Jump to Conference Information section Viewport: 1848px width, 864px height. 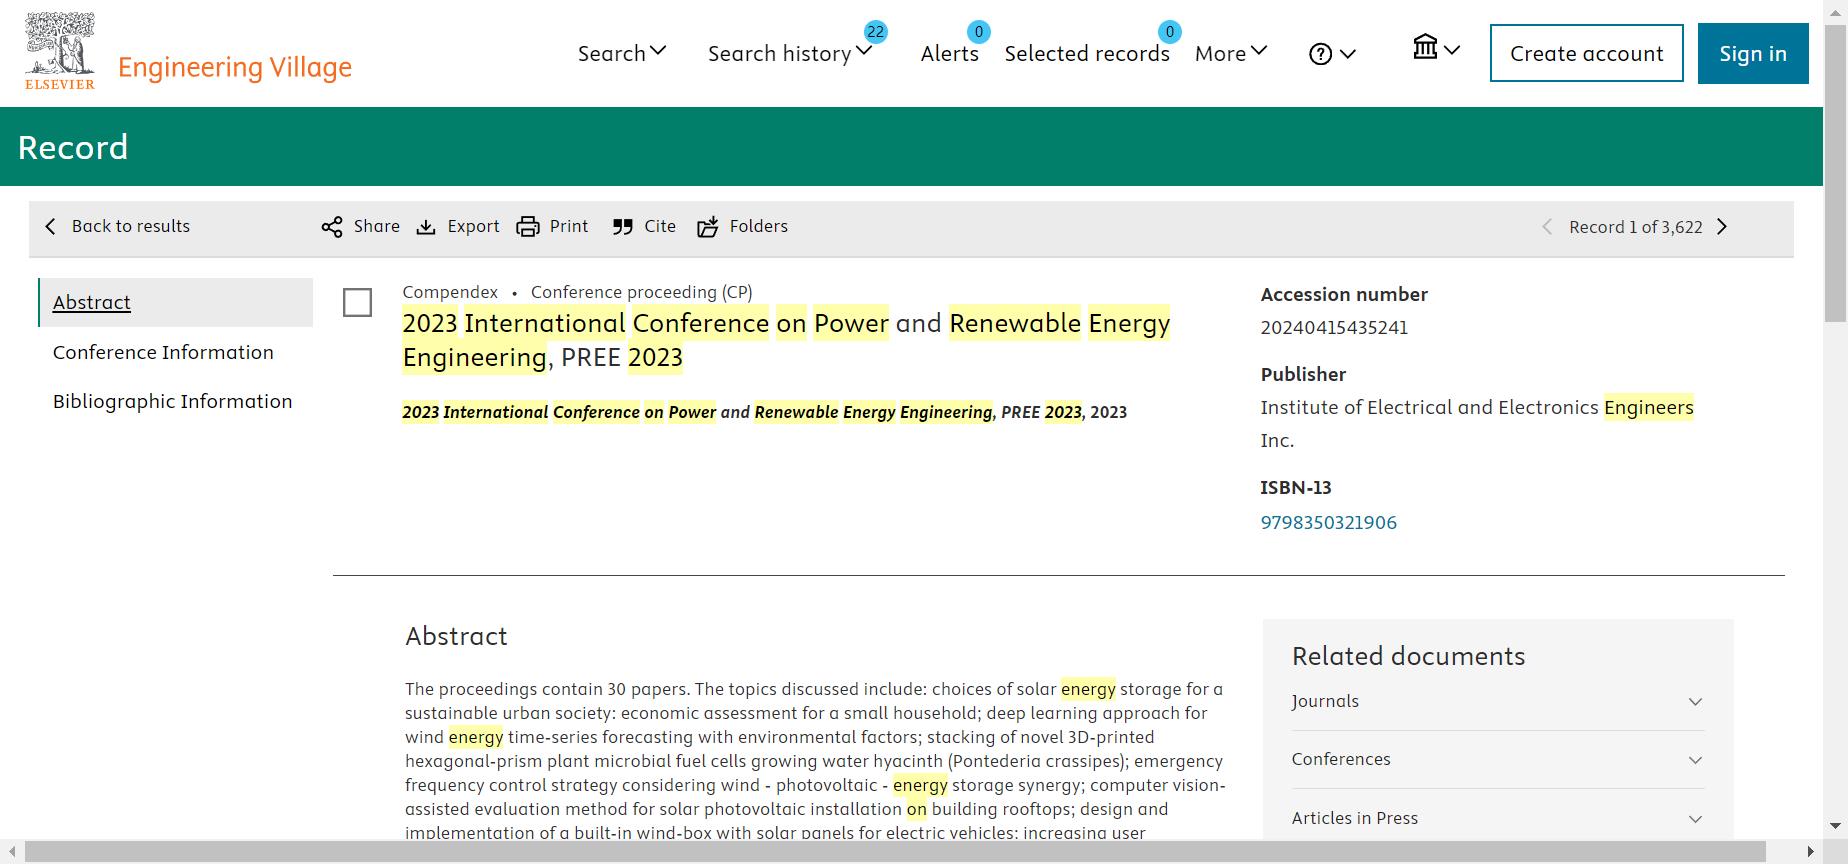pyautogui.click(x=163, y=352)
